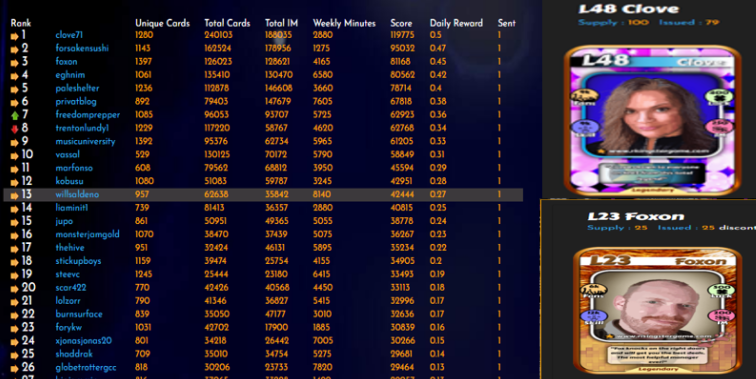Open player profile privatblog

(x=76, y=101)
